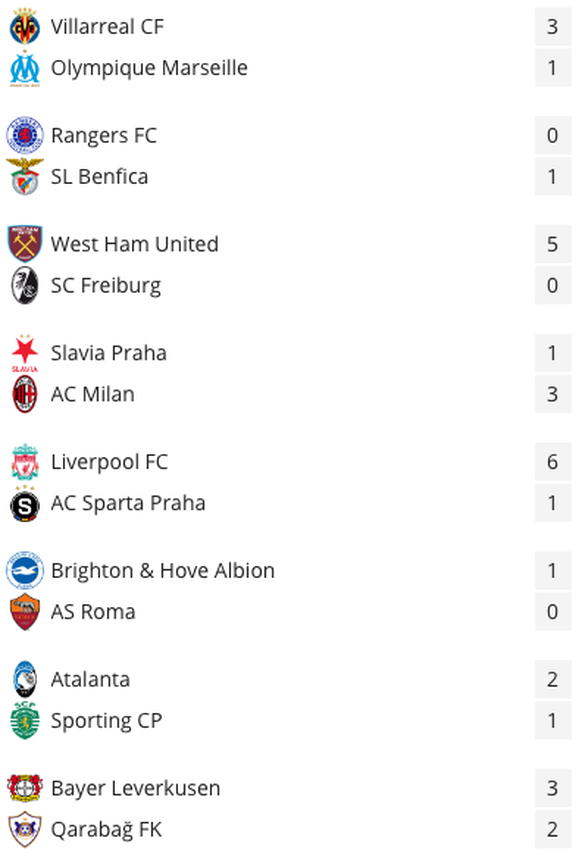582x866 pixels.
Task: Click the SC Freiburg logo
Action: pyautogui.click(x=25, y=286)
